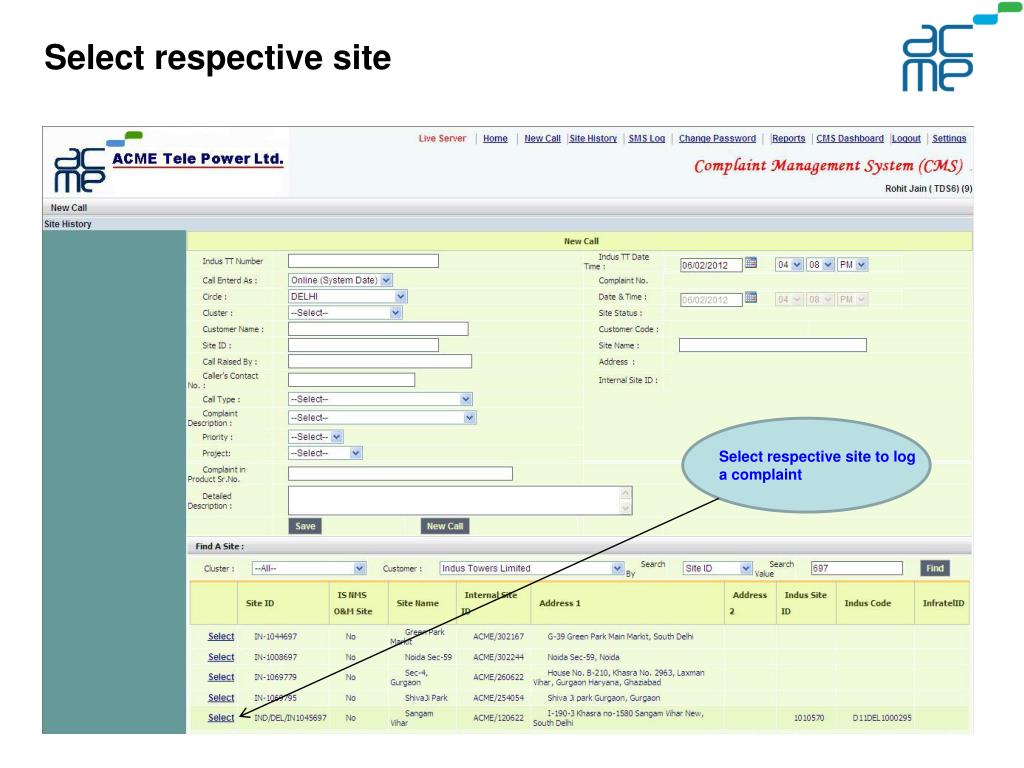Open Cluster filter dropdown showing --All--
Viewport: 1024px width, 768px height.
309,569
